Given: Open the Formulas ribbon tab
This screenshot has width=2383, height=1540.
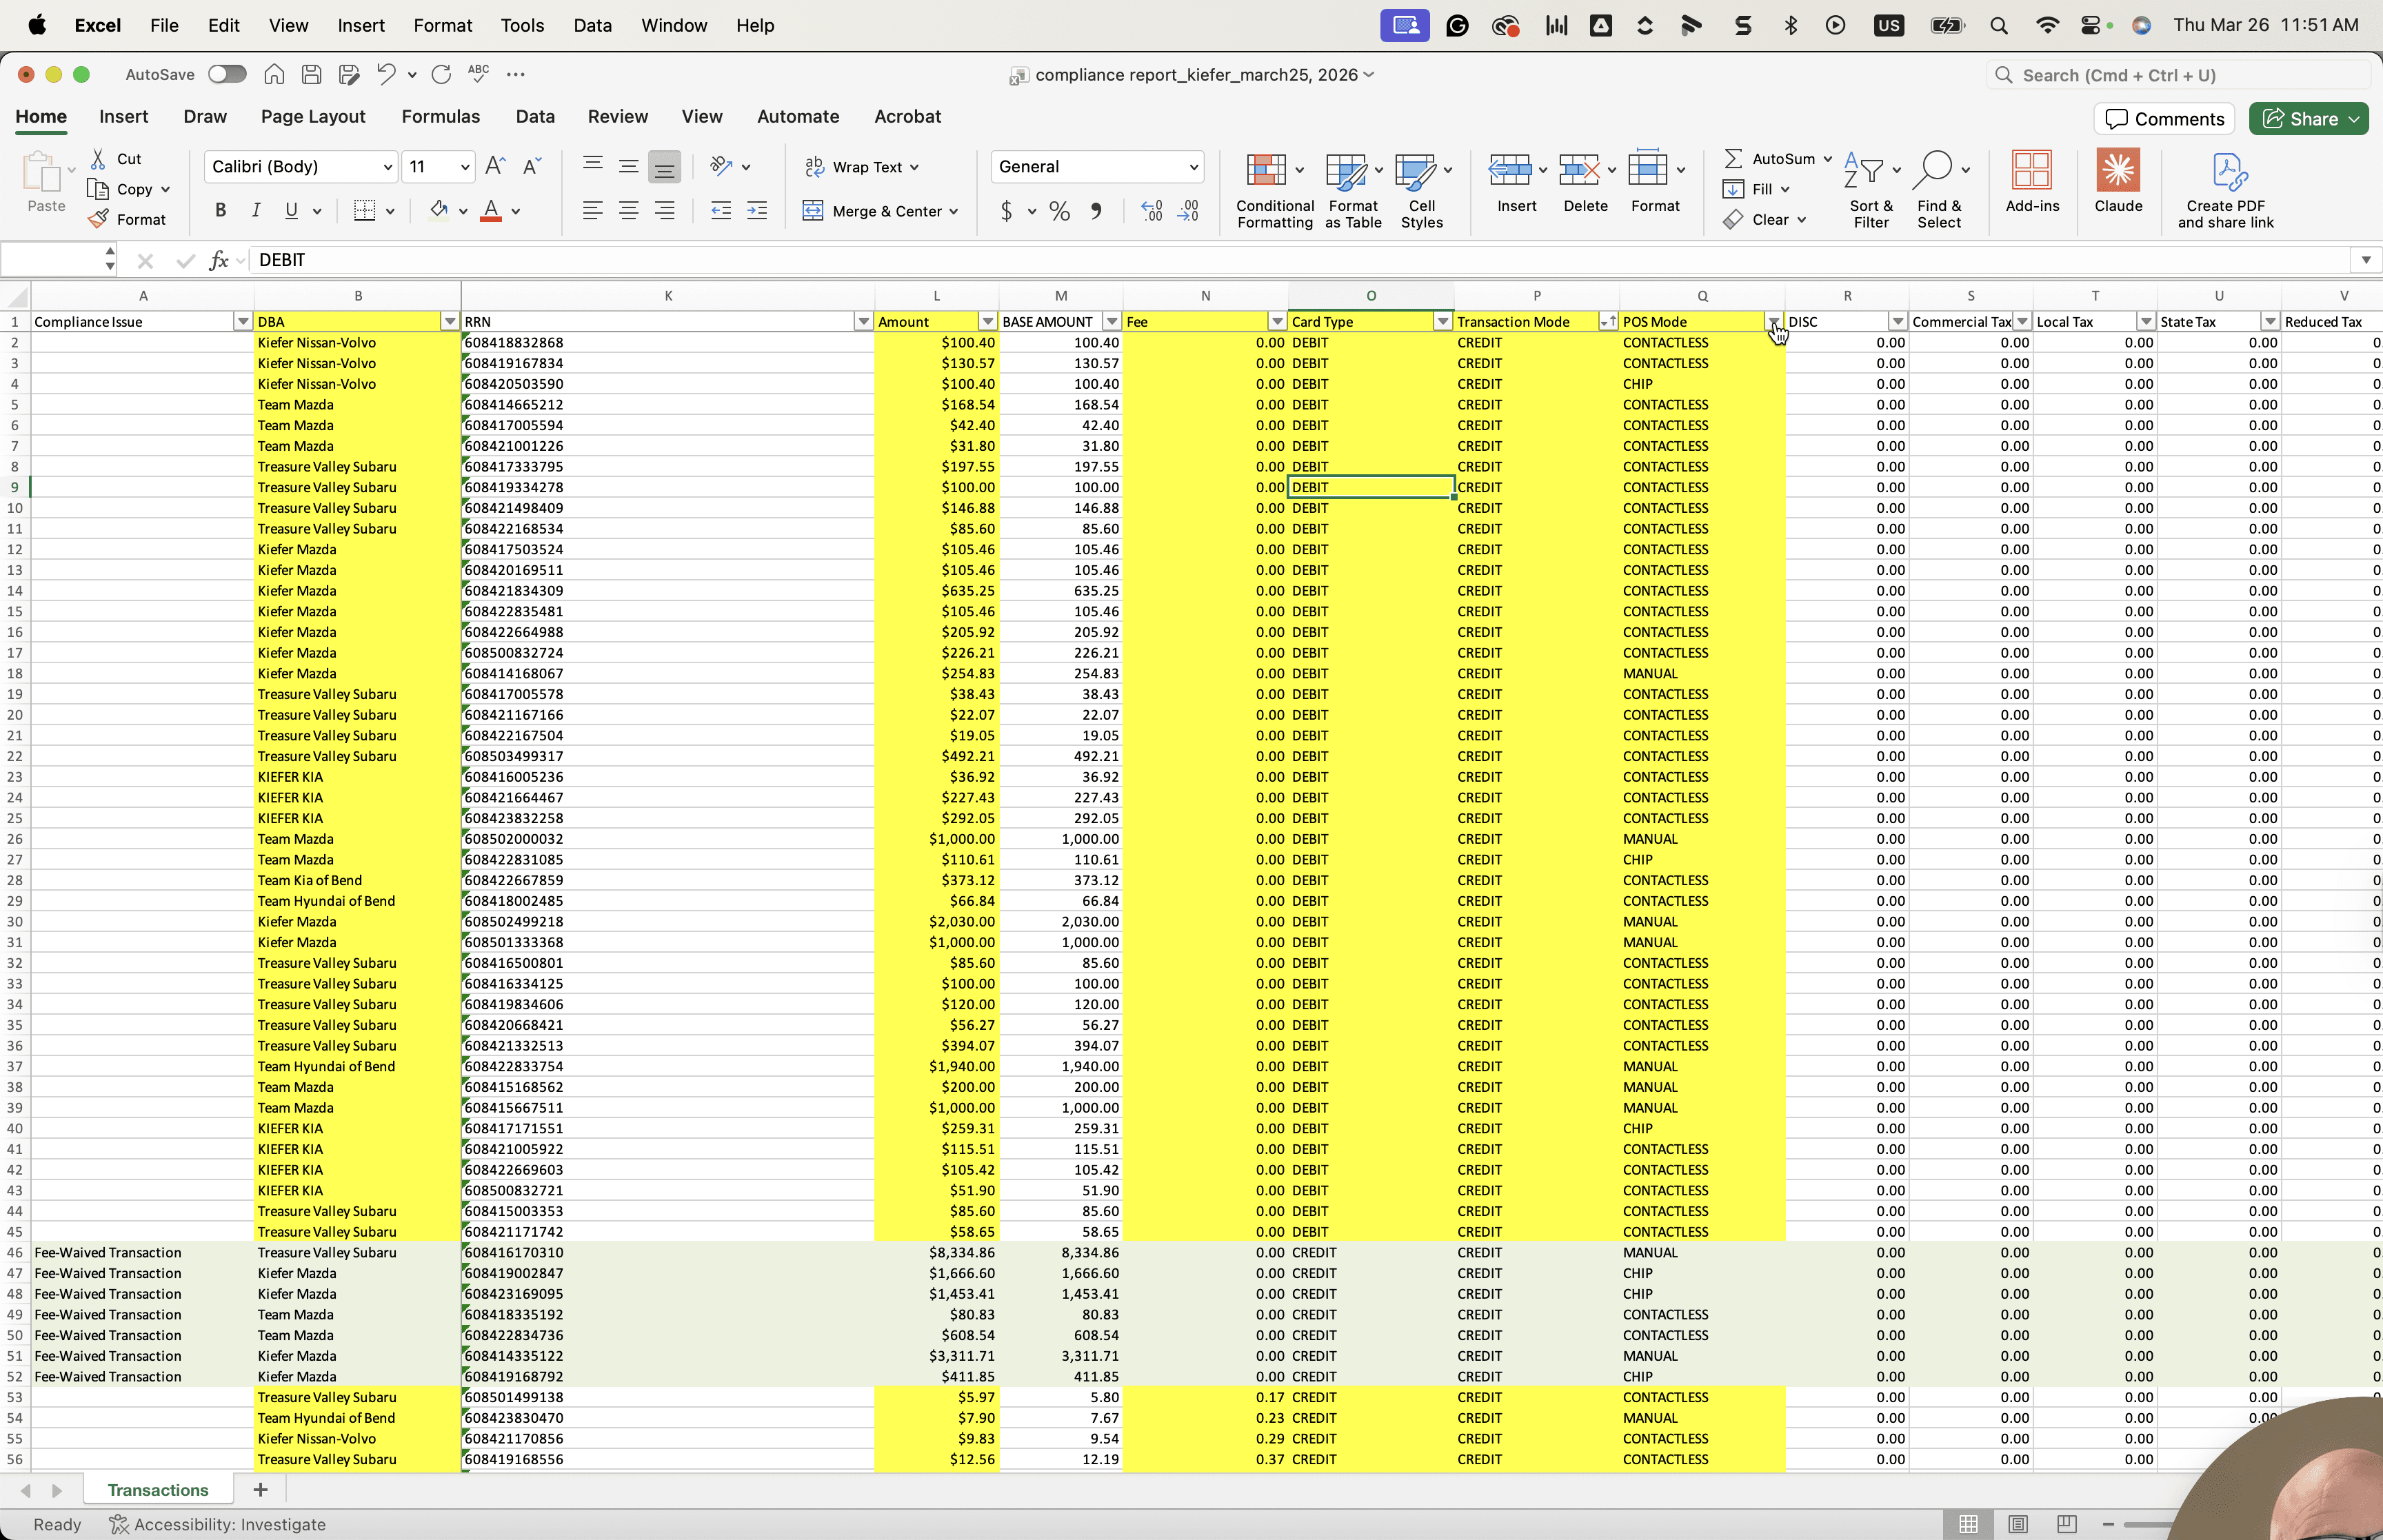Looking at the screenshot, I should [x=440, y=116].
